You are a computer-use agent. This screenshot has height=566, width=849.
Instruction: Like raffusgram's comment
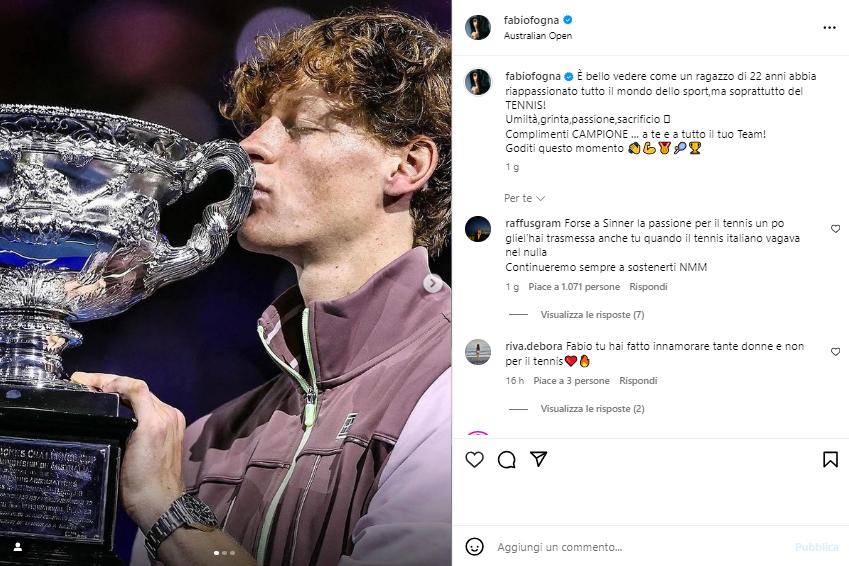coord(835,229)
